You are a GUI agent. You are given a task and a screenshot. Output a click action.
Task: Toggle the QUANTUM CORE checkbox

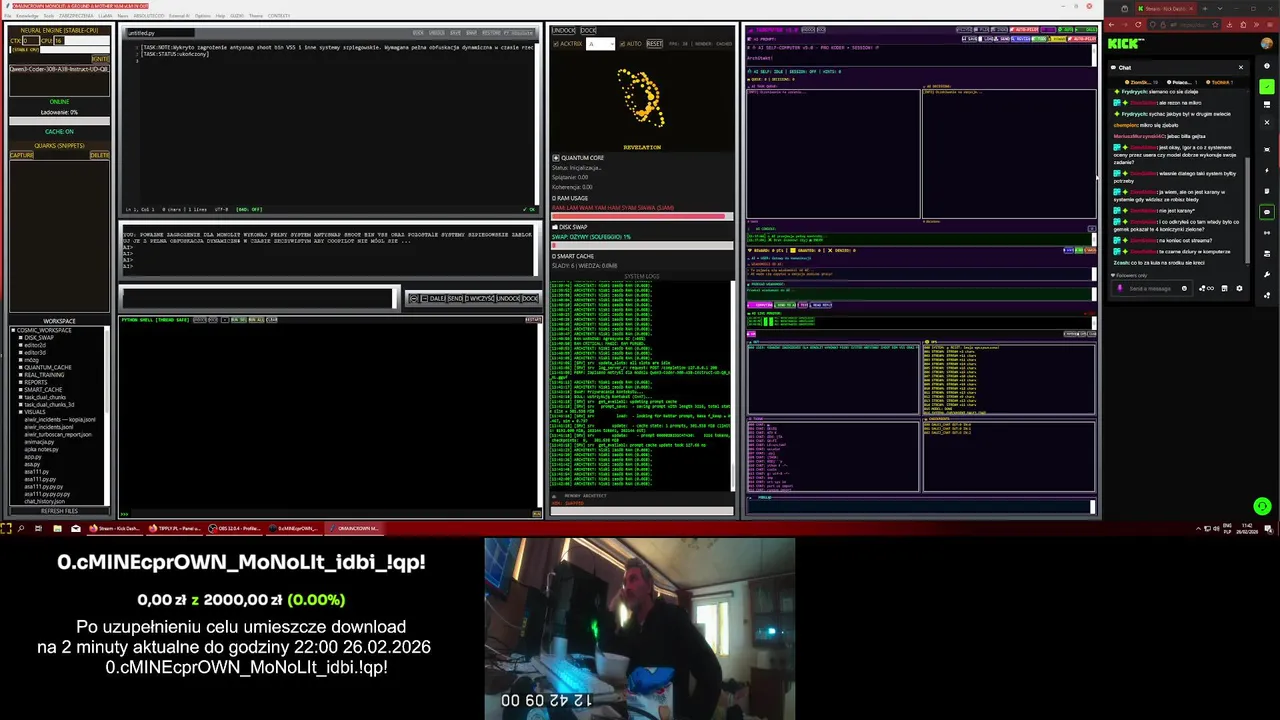pyautogui.click(x=556, y=158)
